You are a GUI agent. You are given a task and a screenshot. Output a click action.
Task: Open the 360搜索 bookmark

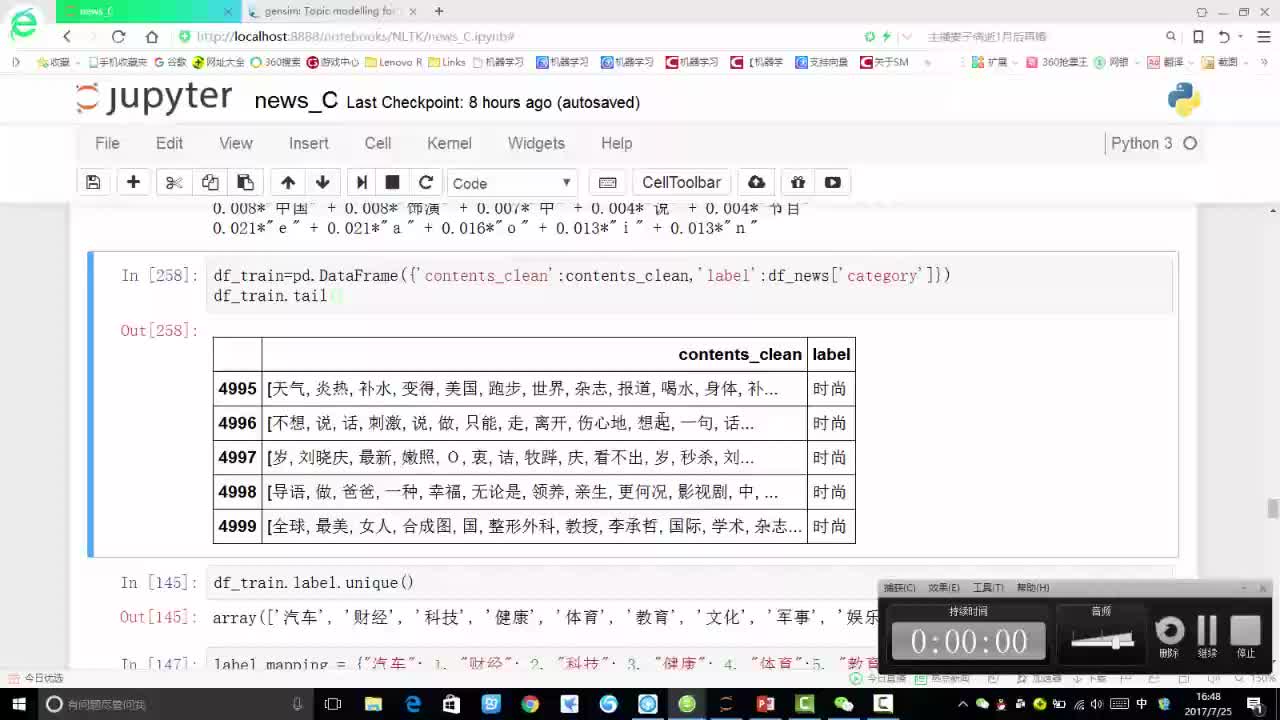(x=275, y=62)
